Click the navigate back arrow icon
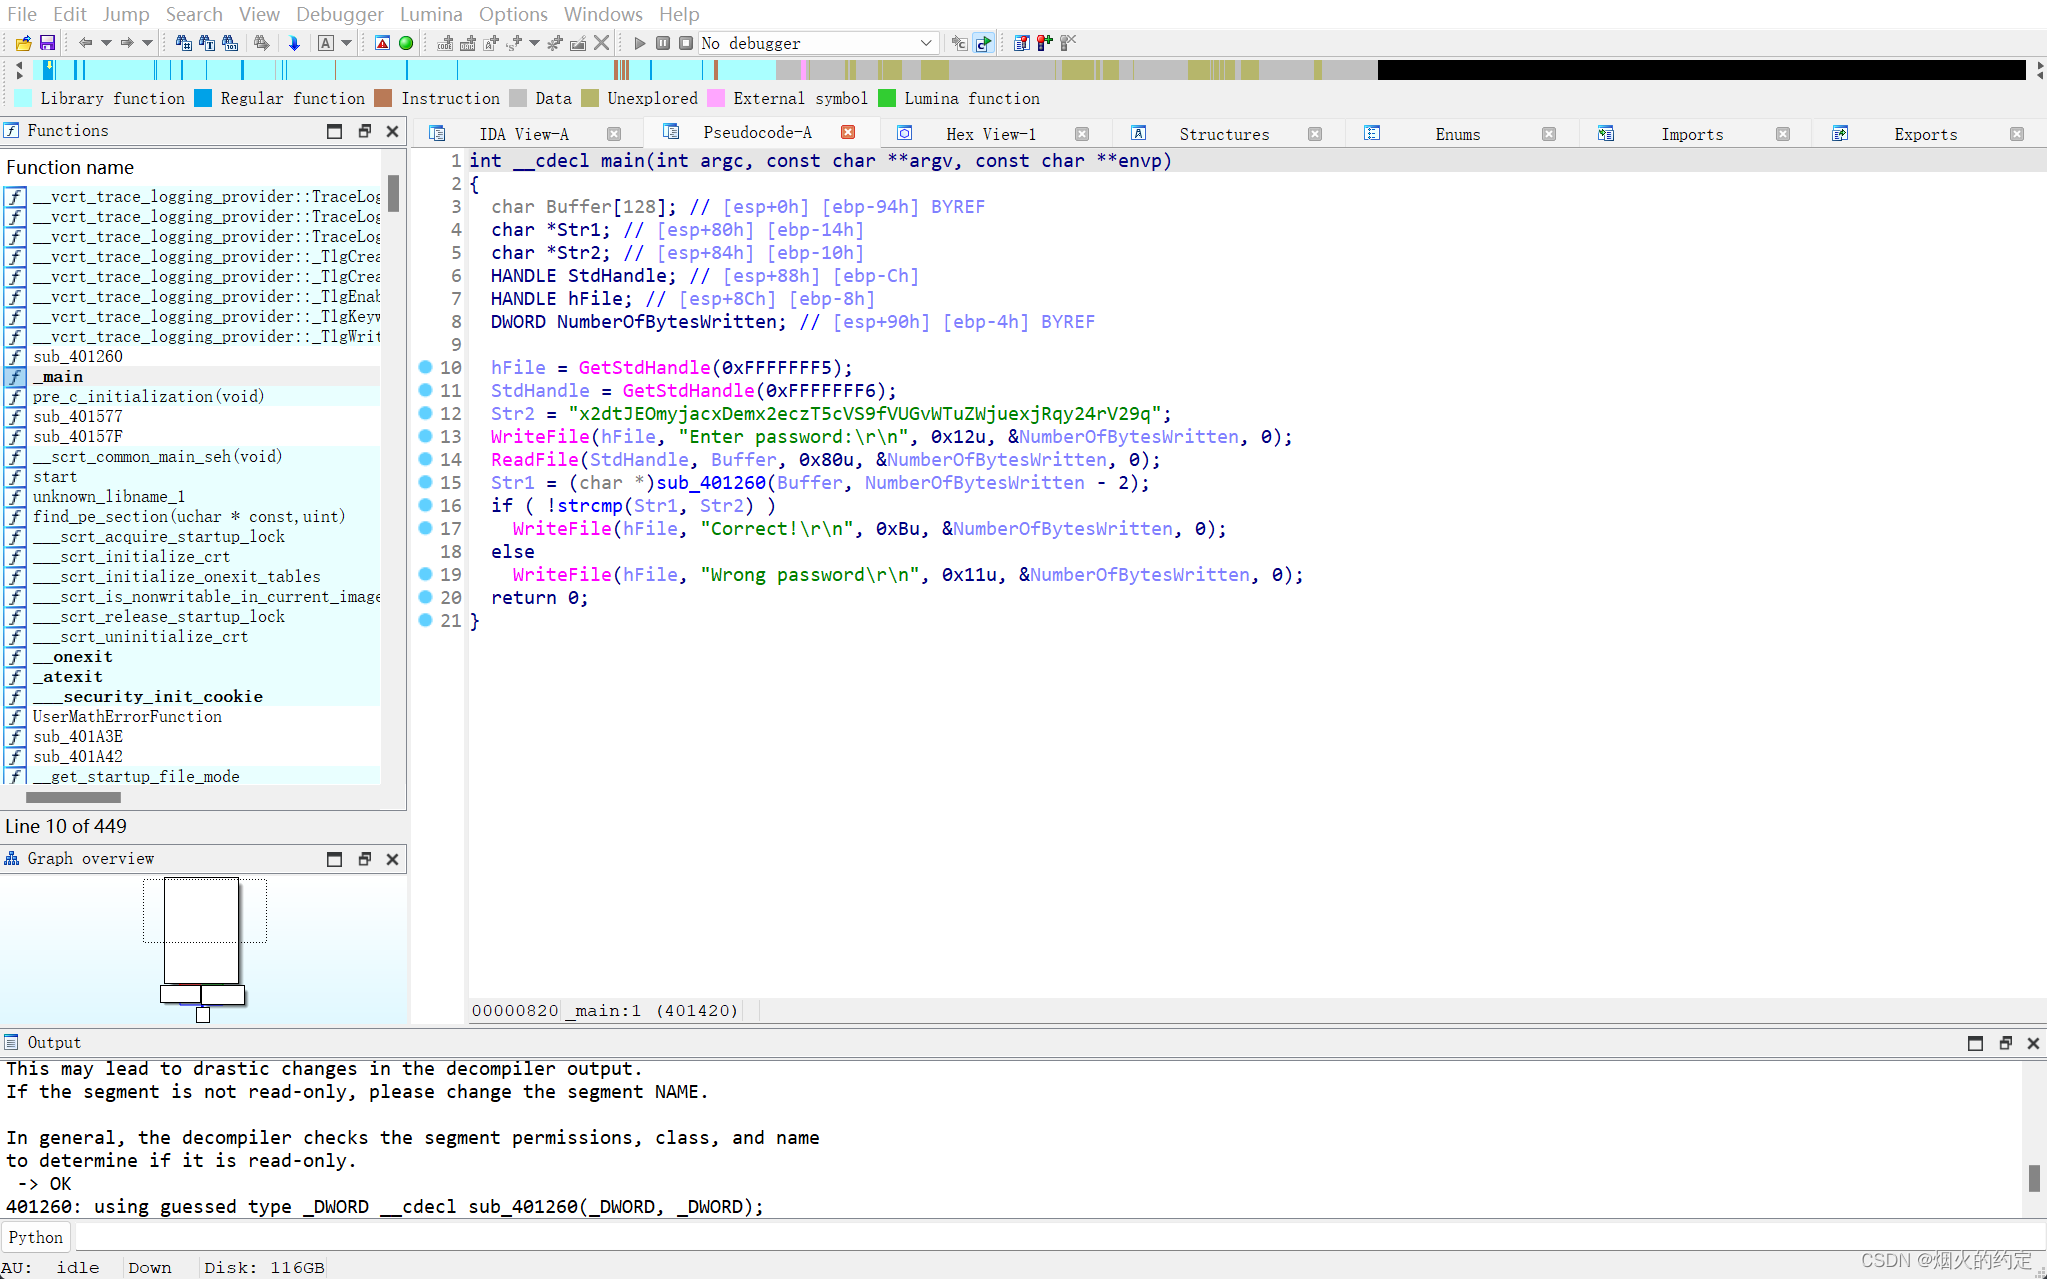2047x1279 pixels. tap(85, 43)
